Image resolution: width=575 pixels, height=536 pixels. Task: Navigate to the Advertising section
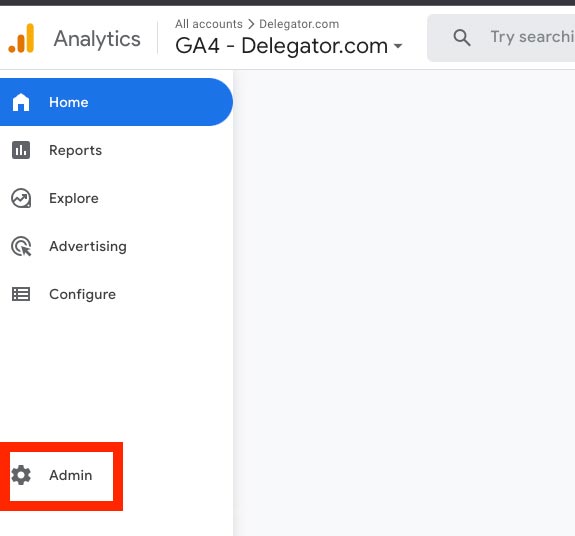[x=88, y=246]
